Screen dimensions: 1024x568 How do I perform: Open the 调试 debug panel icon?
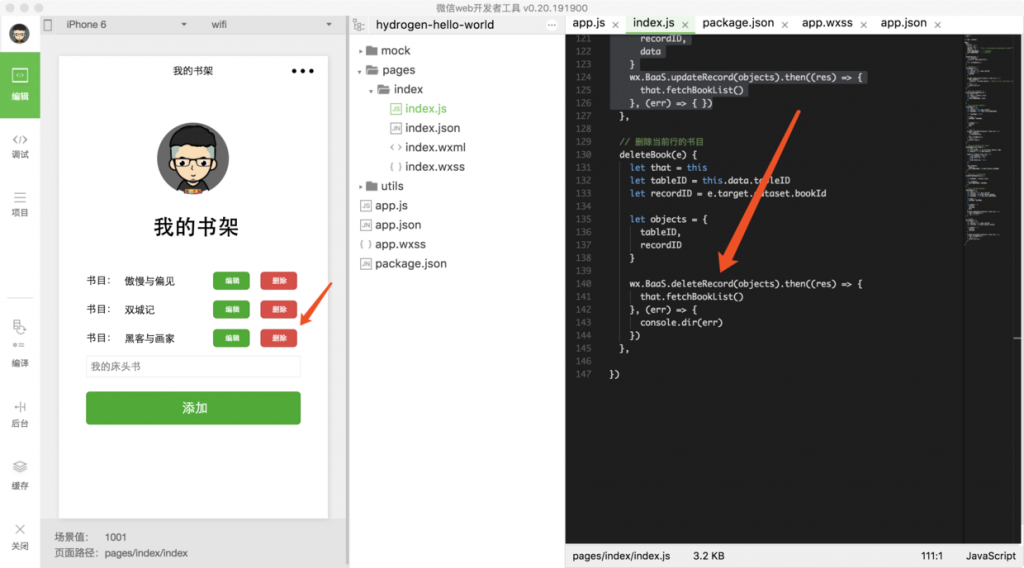coord(20,145)
